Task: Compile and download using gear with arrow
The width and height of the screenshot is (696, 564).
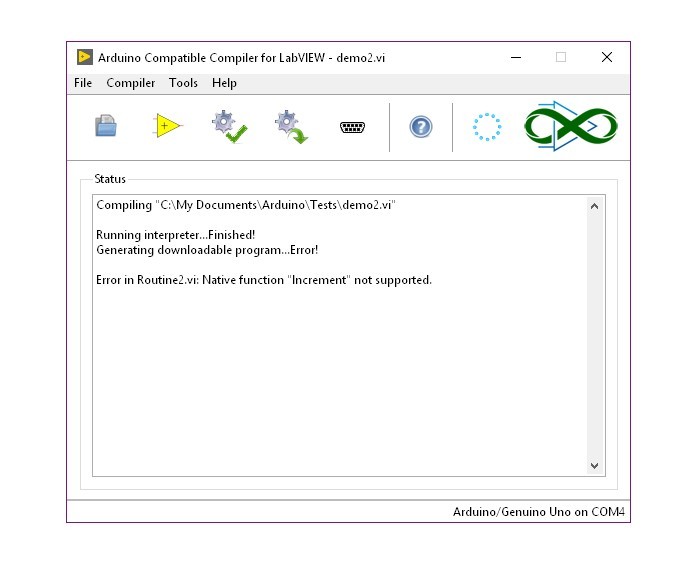Action: tap(291, 126)
